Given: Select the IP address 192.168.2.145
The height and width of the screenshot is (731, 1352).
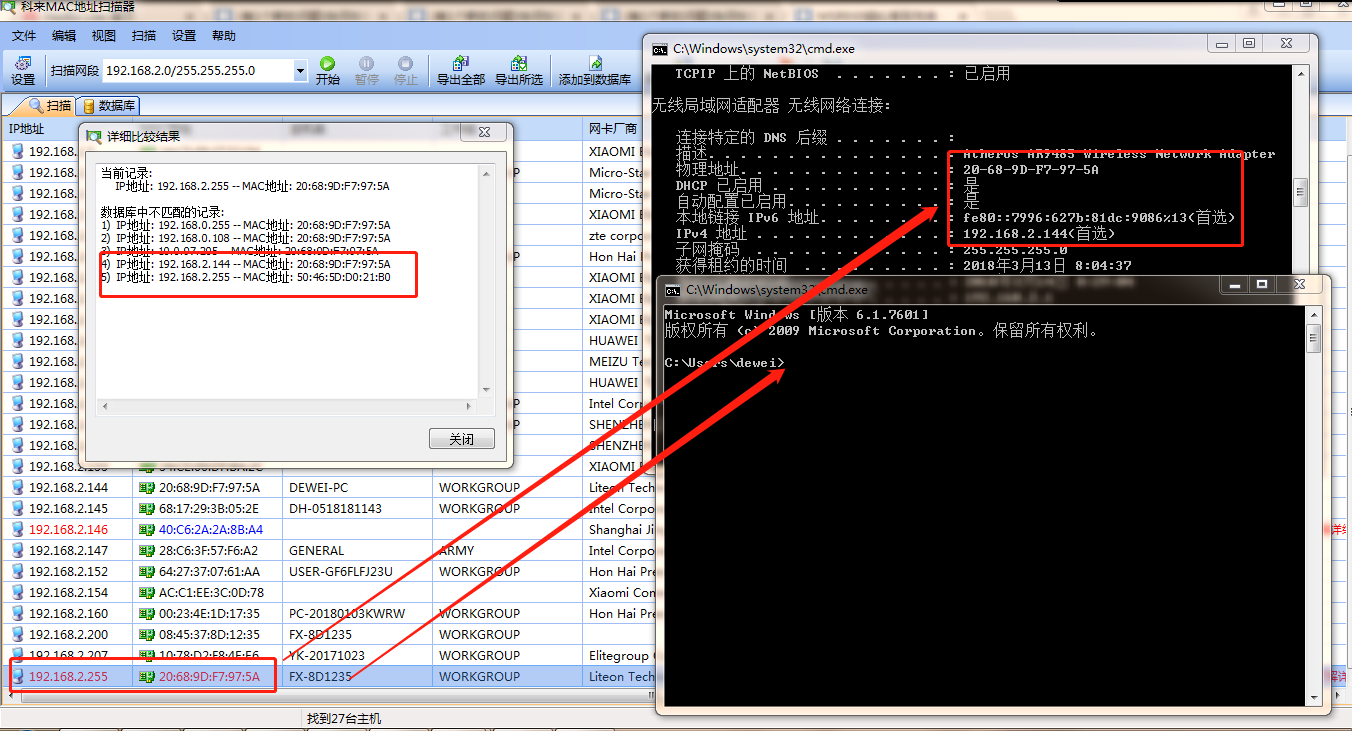Looking at the screenshot, I should [68, 509].
